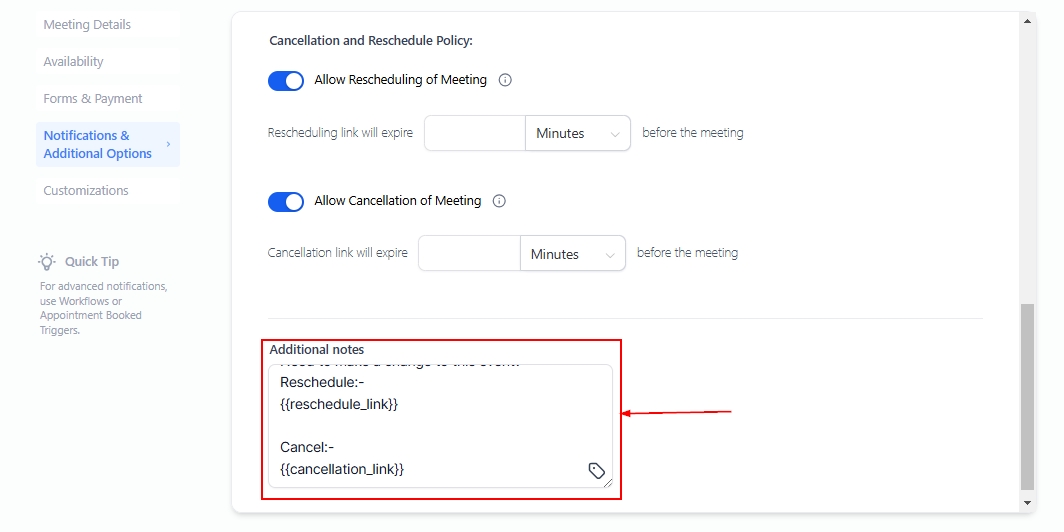The width and height of the screenshot is (1064, 532).
Task: Click chevron on Notifications & Additional Options
Action: click(168, 145)
